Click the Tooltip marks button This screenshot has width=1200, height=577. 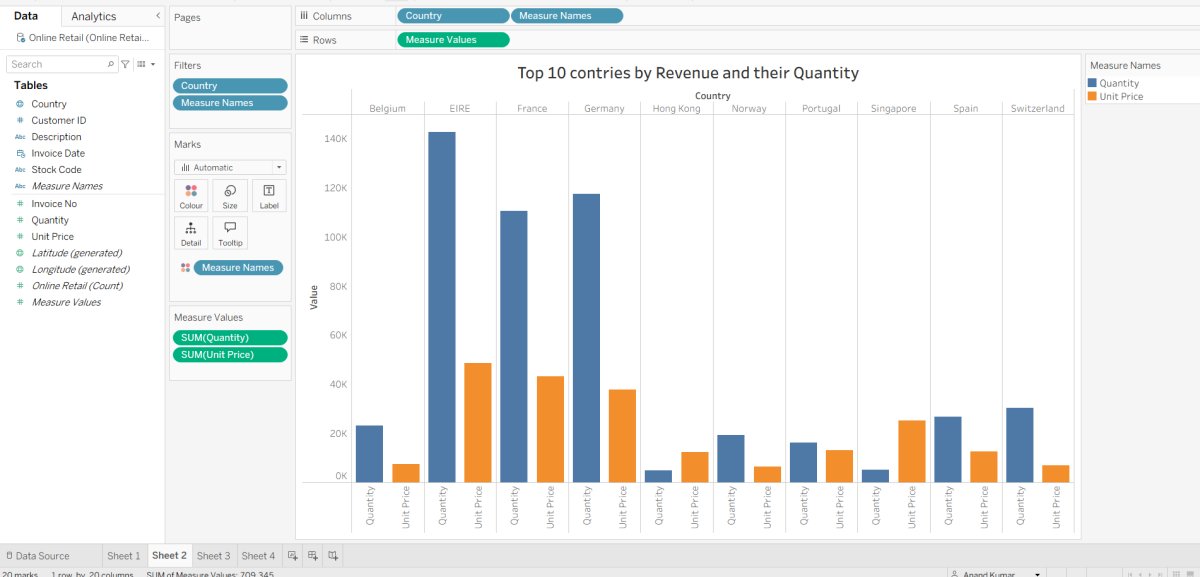[230, 233]
